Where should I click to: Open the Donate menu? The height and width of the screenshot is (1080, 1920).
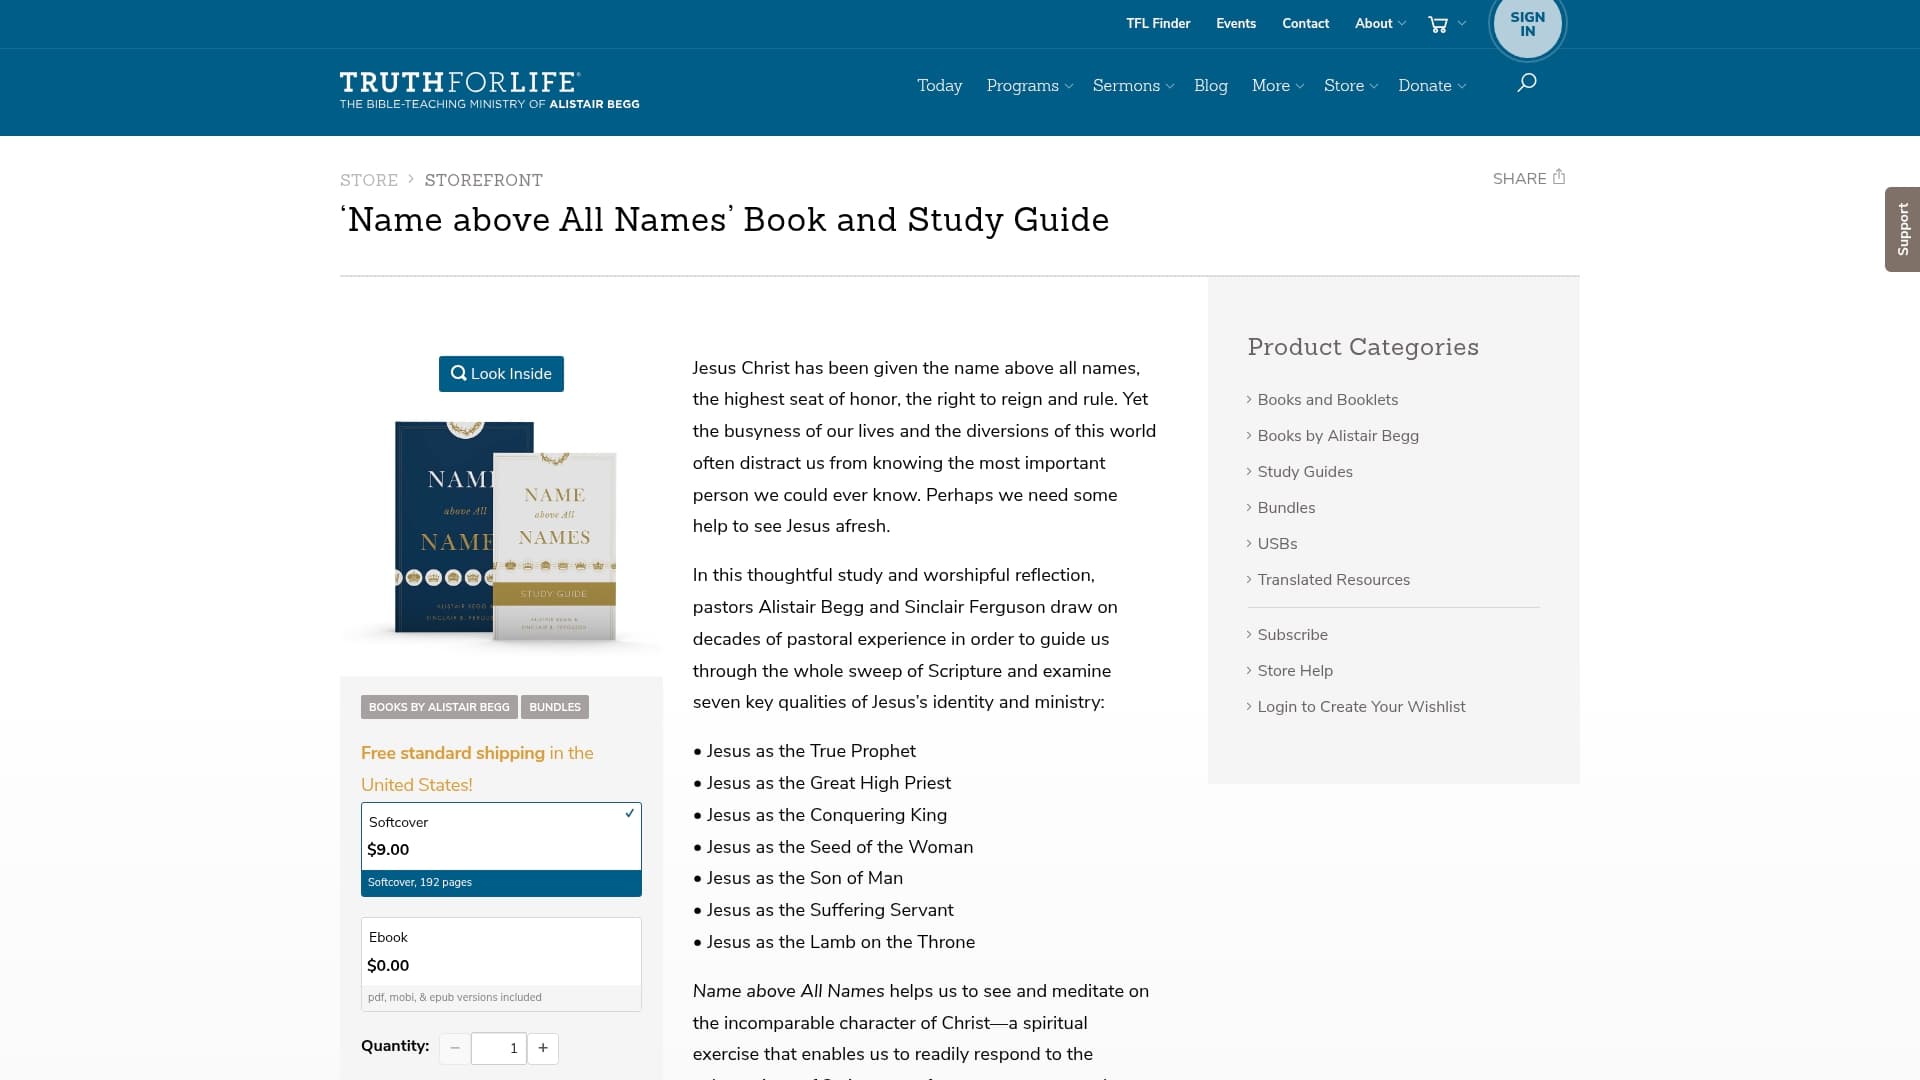pos(1432,86)
